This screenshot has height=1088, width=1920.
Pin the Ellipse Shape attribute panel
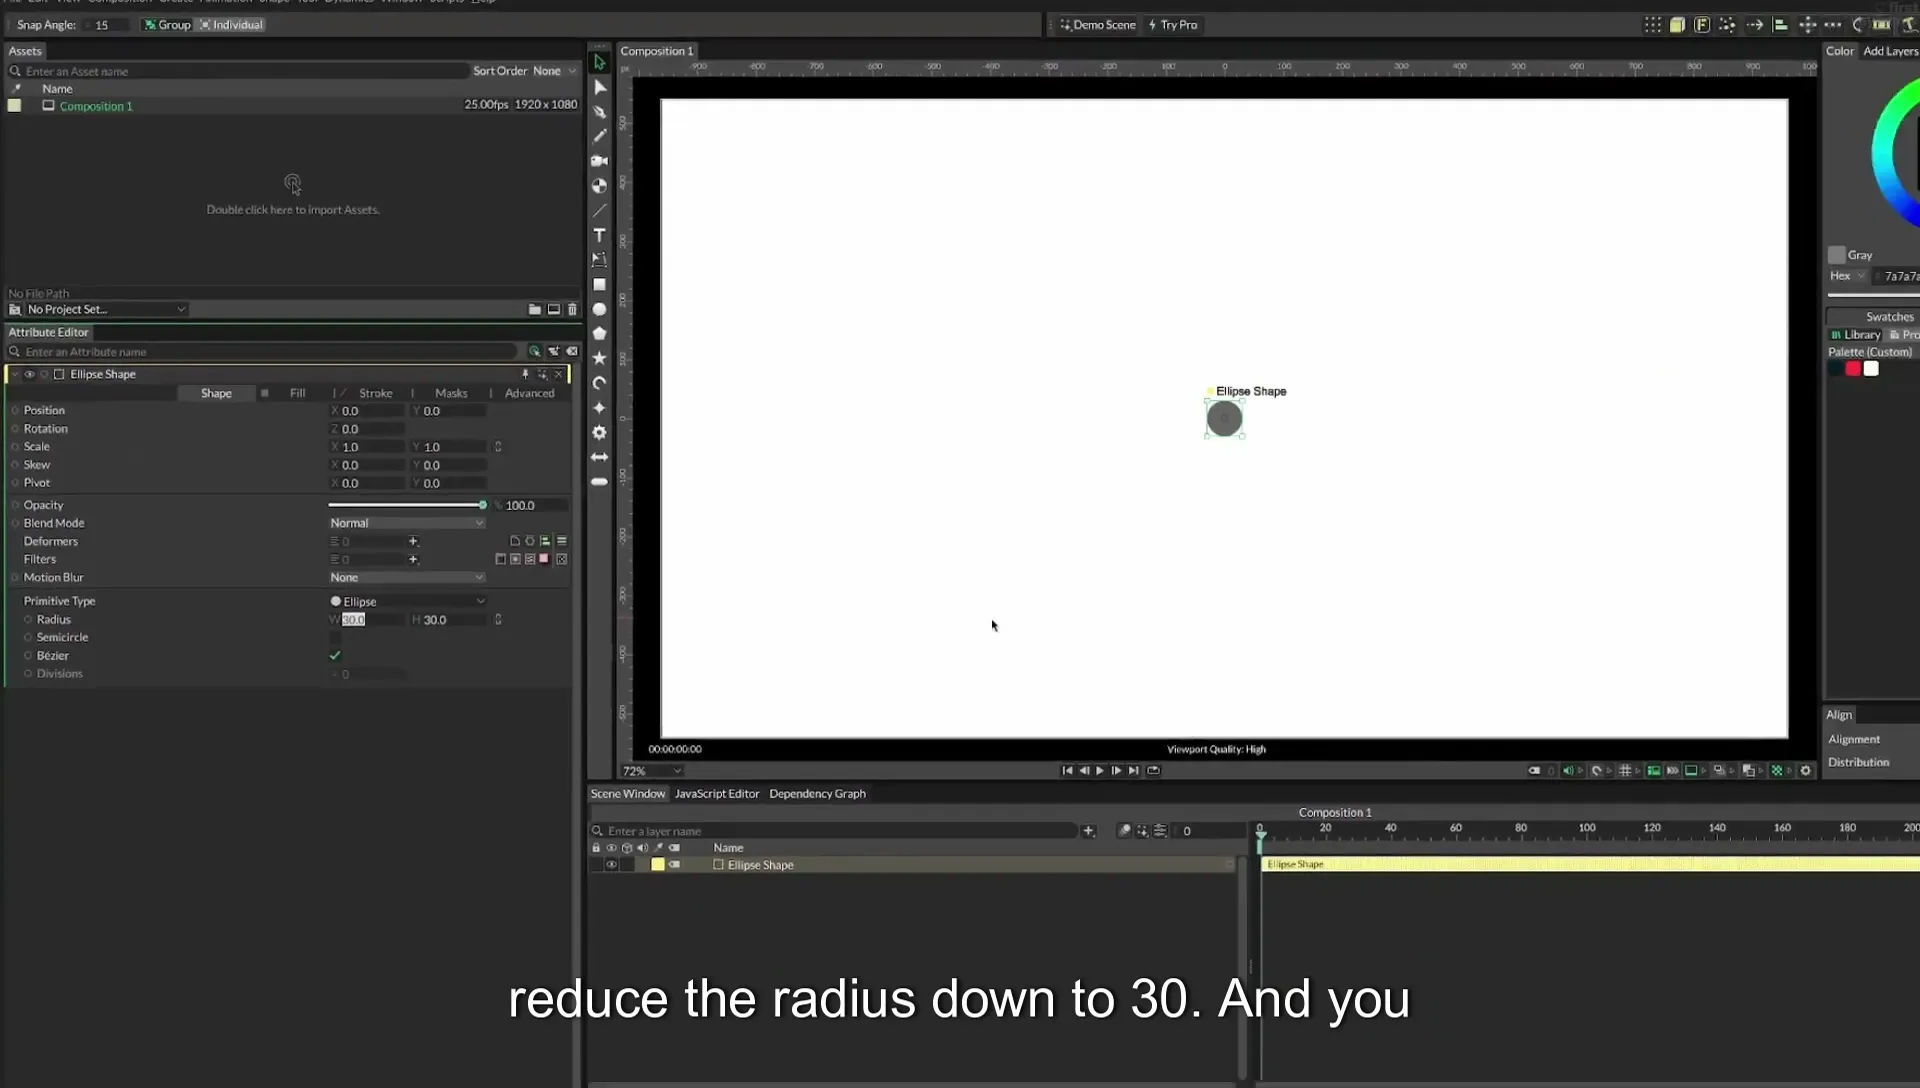[525, 374]
